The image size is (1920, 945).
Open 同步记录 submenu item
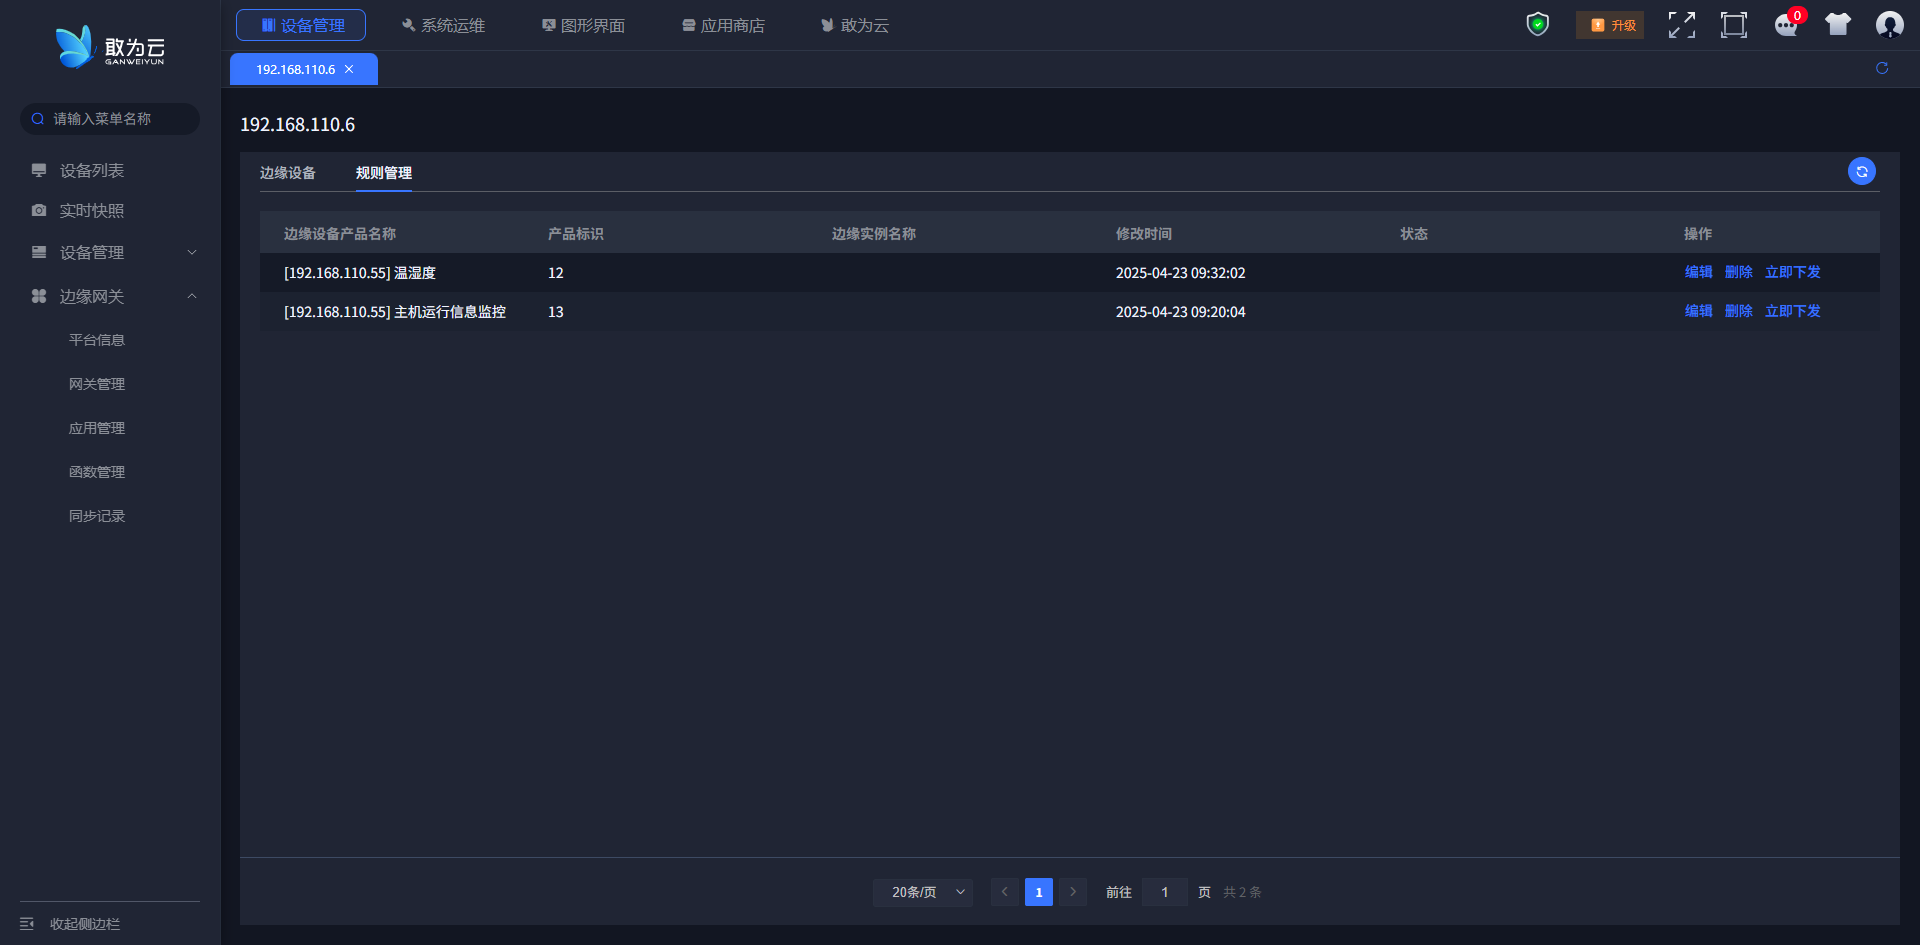point(97,516)
